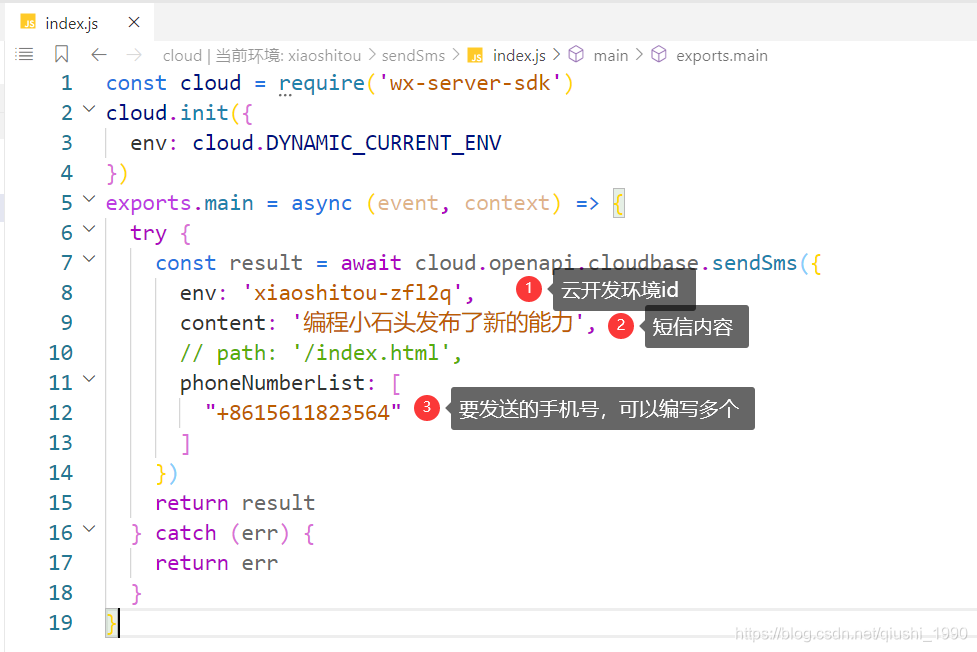Click the 'wx-server-sdk' string
The image size is (977, 652).
[470, 83]
